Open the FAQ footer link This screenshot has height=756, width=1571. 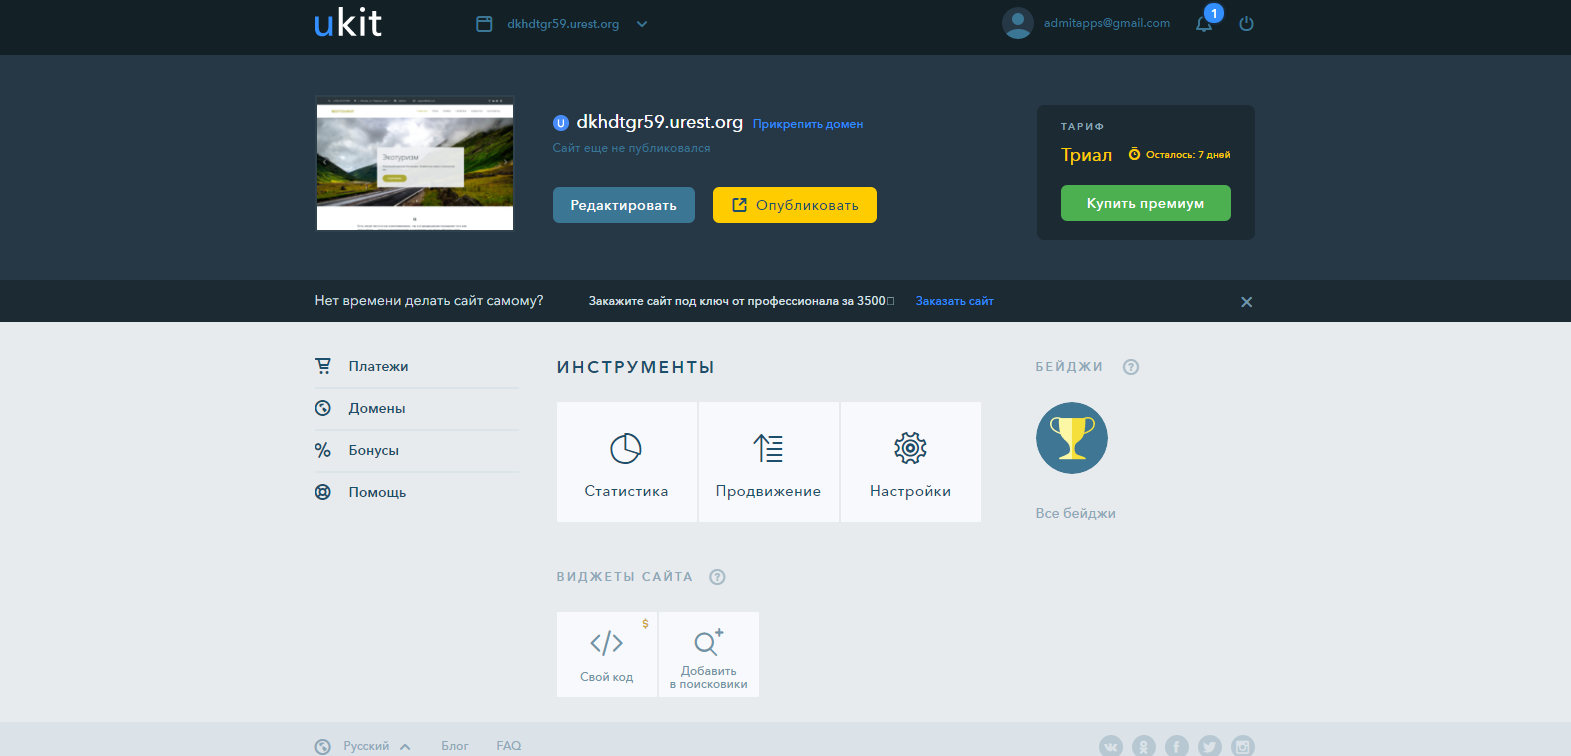coord(509,746)
